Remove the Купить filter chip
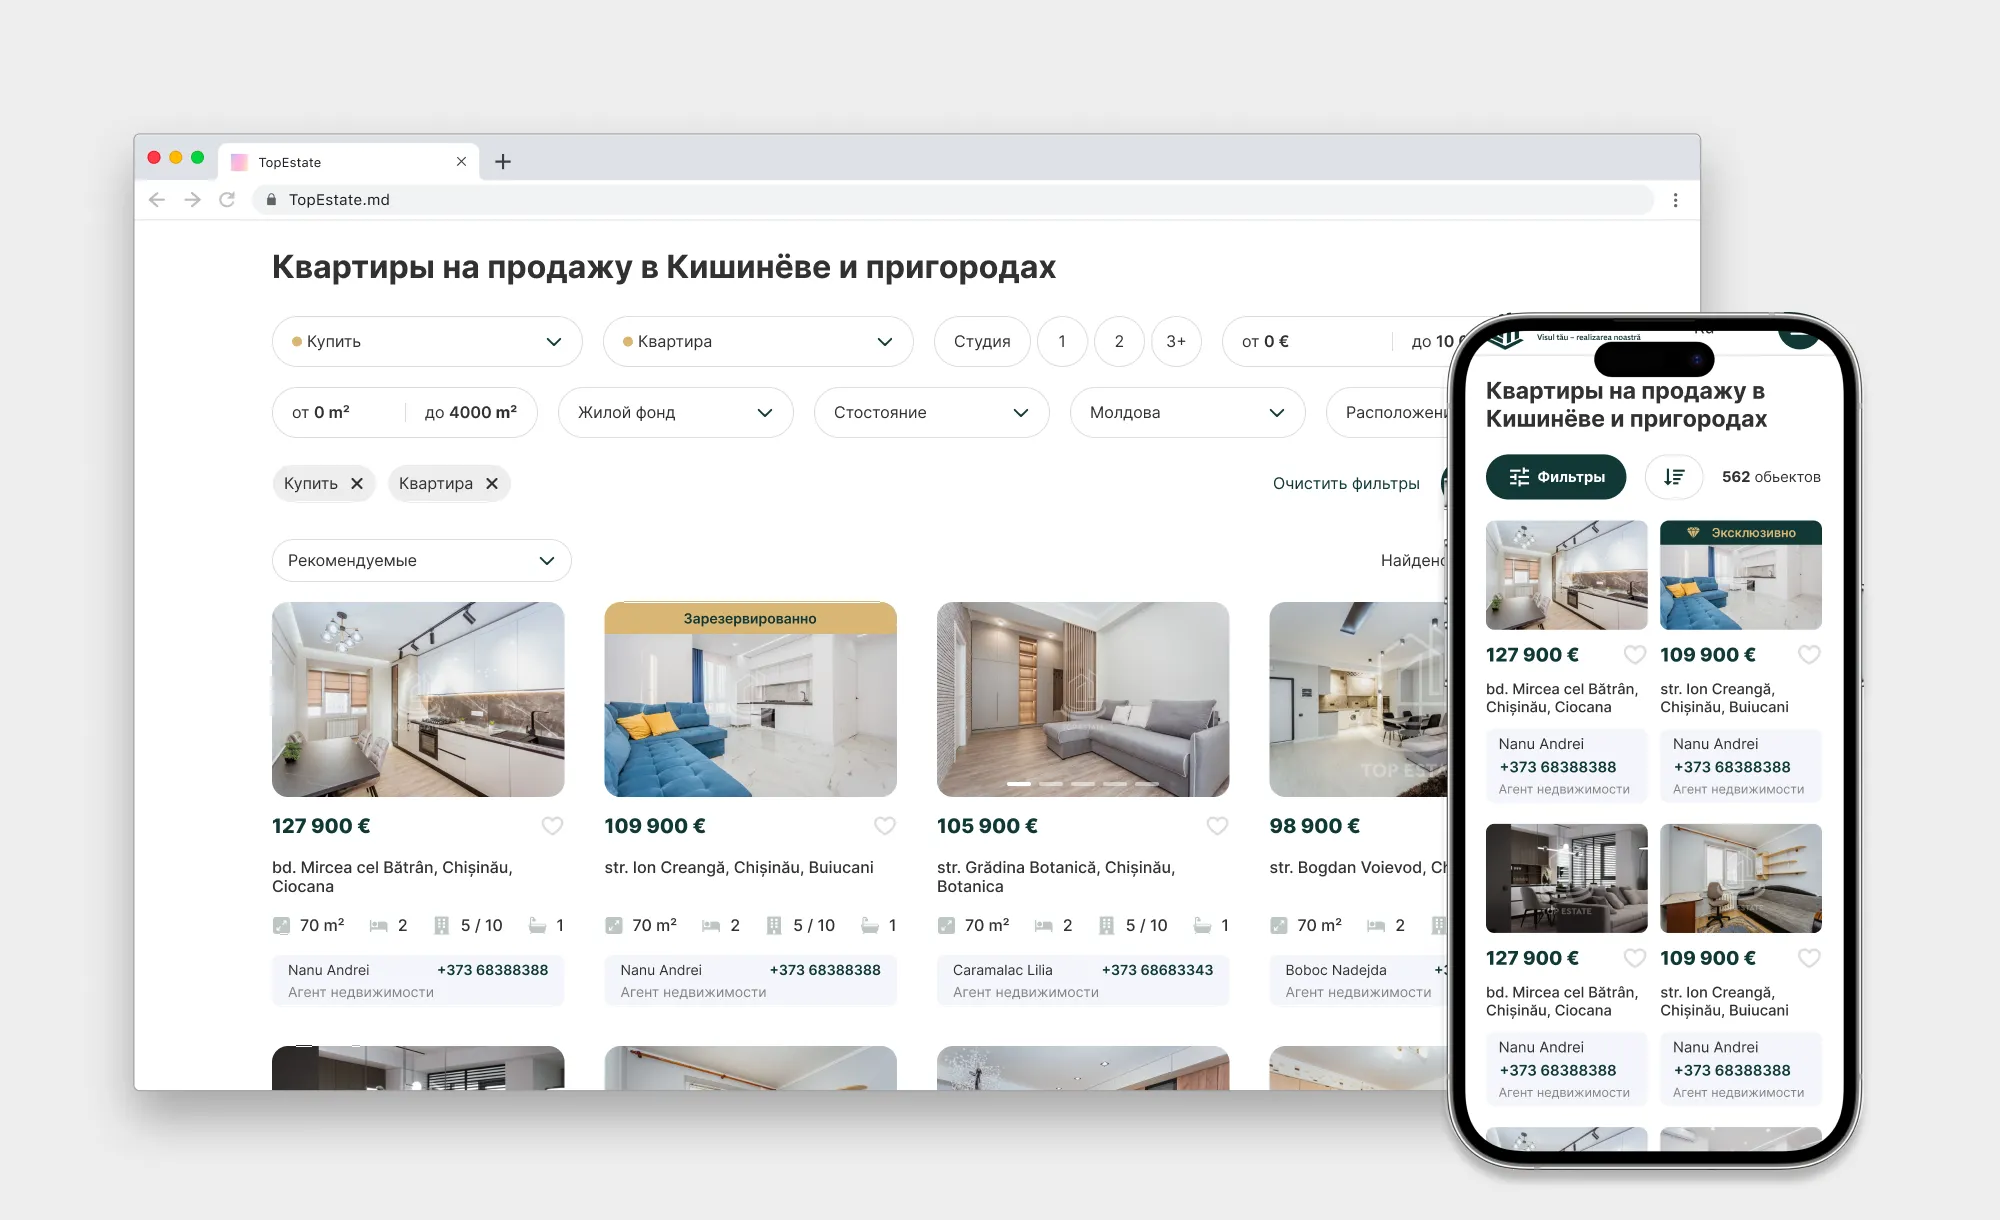This screenshot has width=2000, height=1220. (x=357, y=484)
